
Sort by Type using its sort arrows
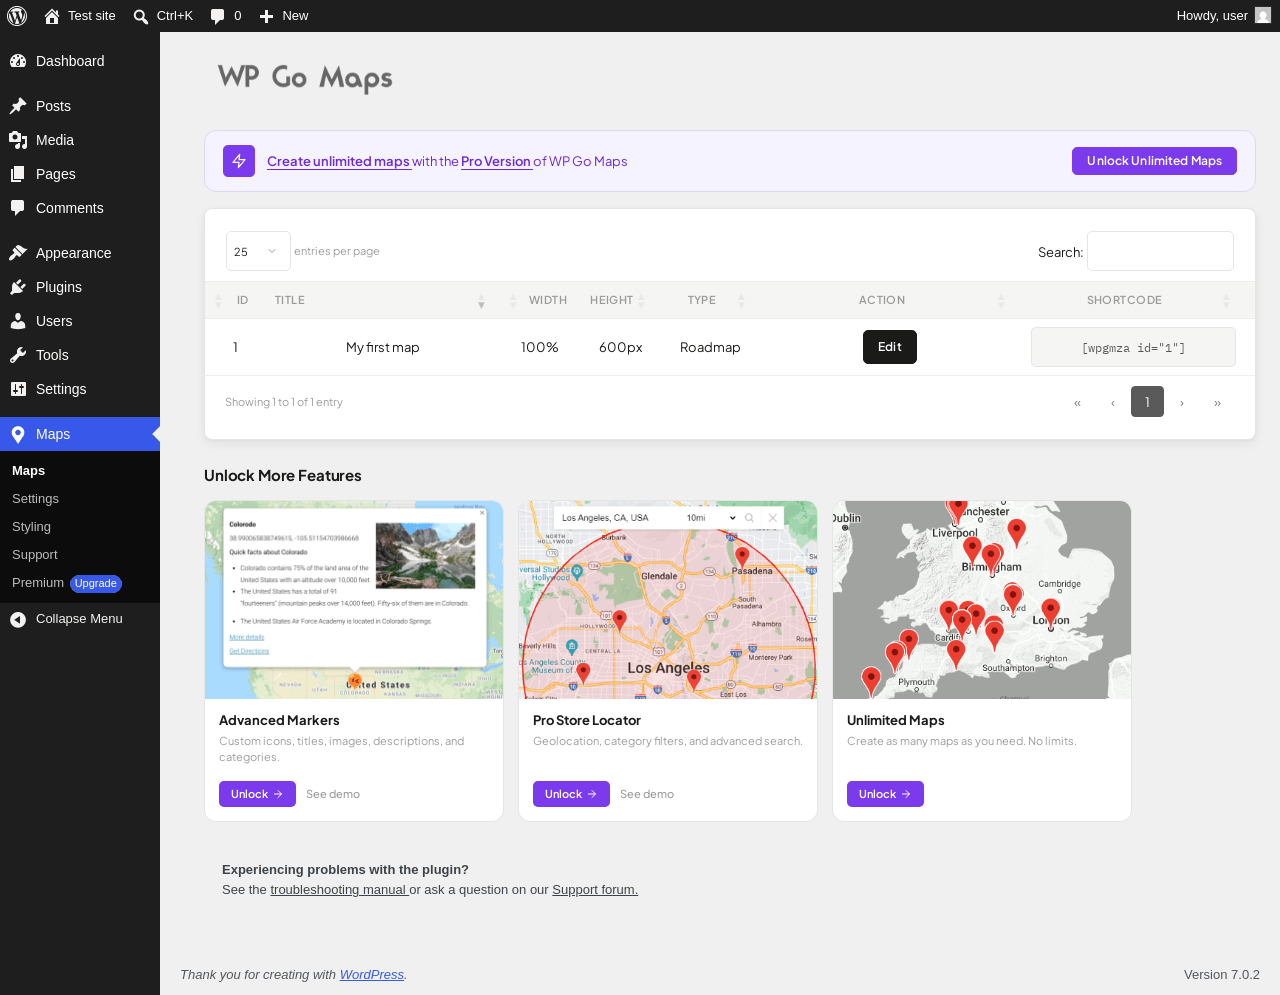click(741, 300)
